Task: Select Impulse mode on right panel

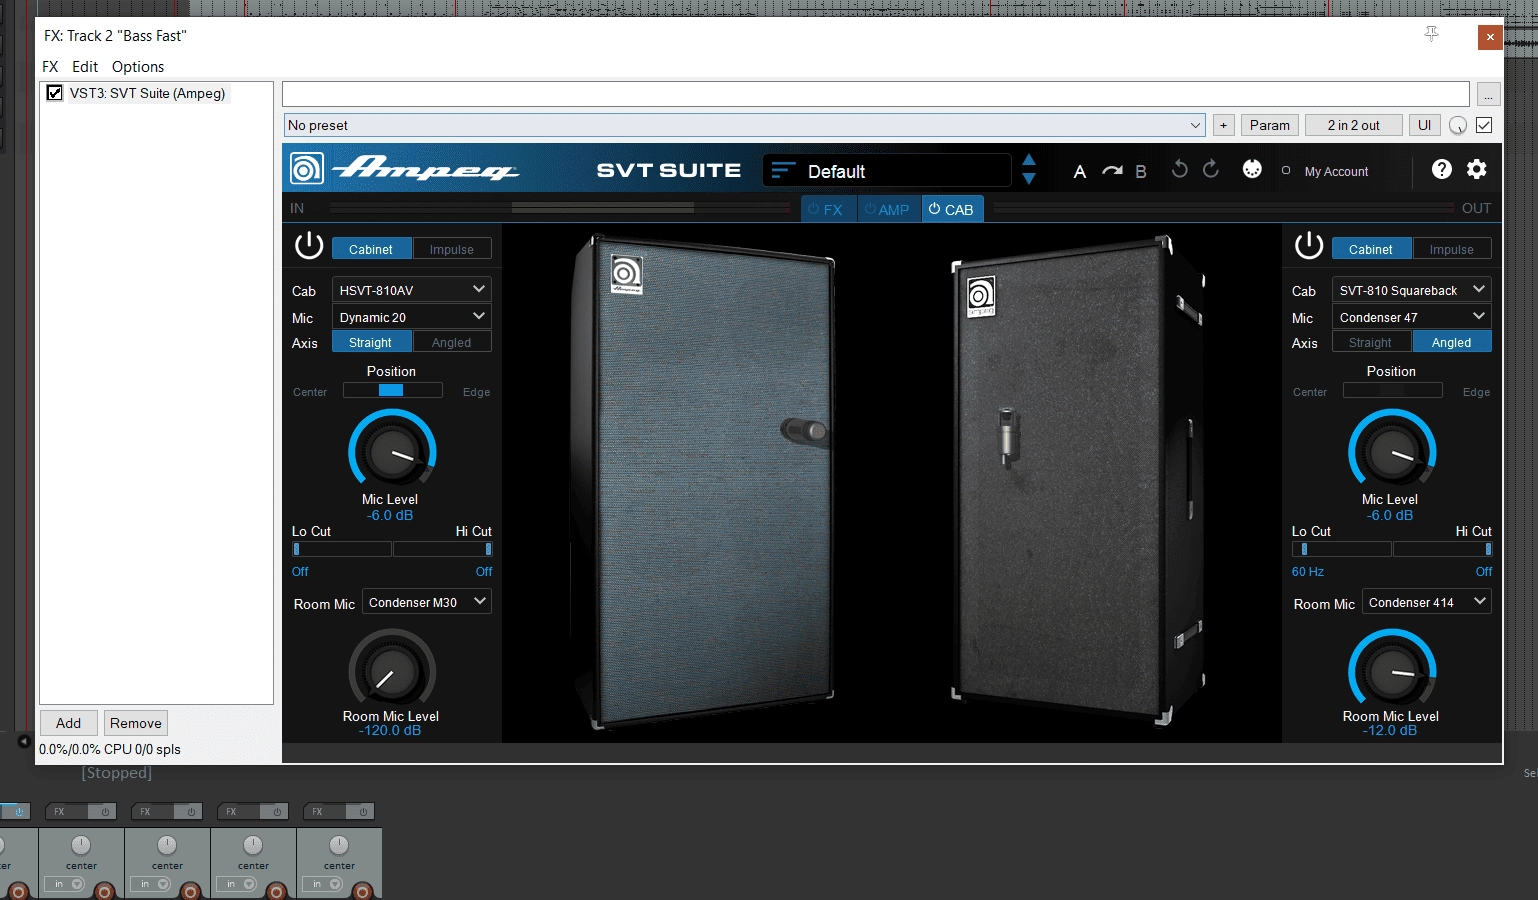Action: [1452, 249]
